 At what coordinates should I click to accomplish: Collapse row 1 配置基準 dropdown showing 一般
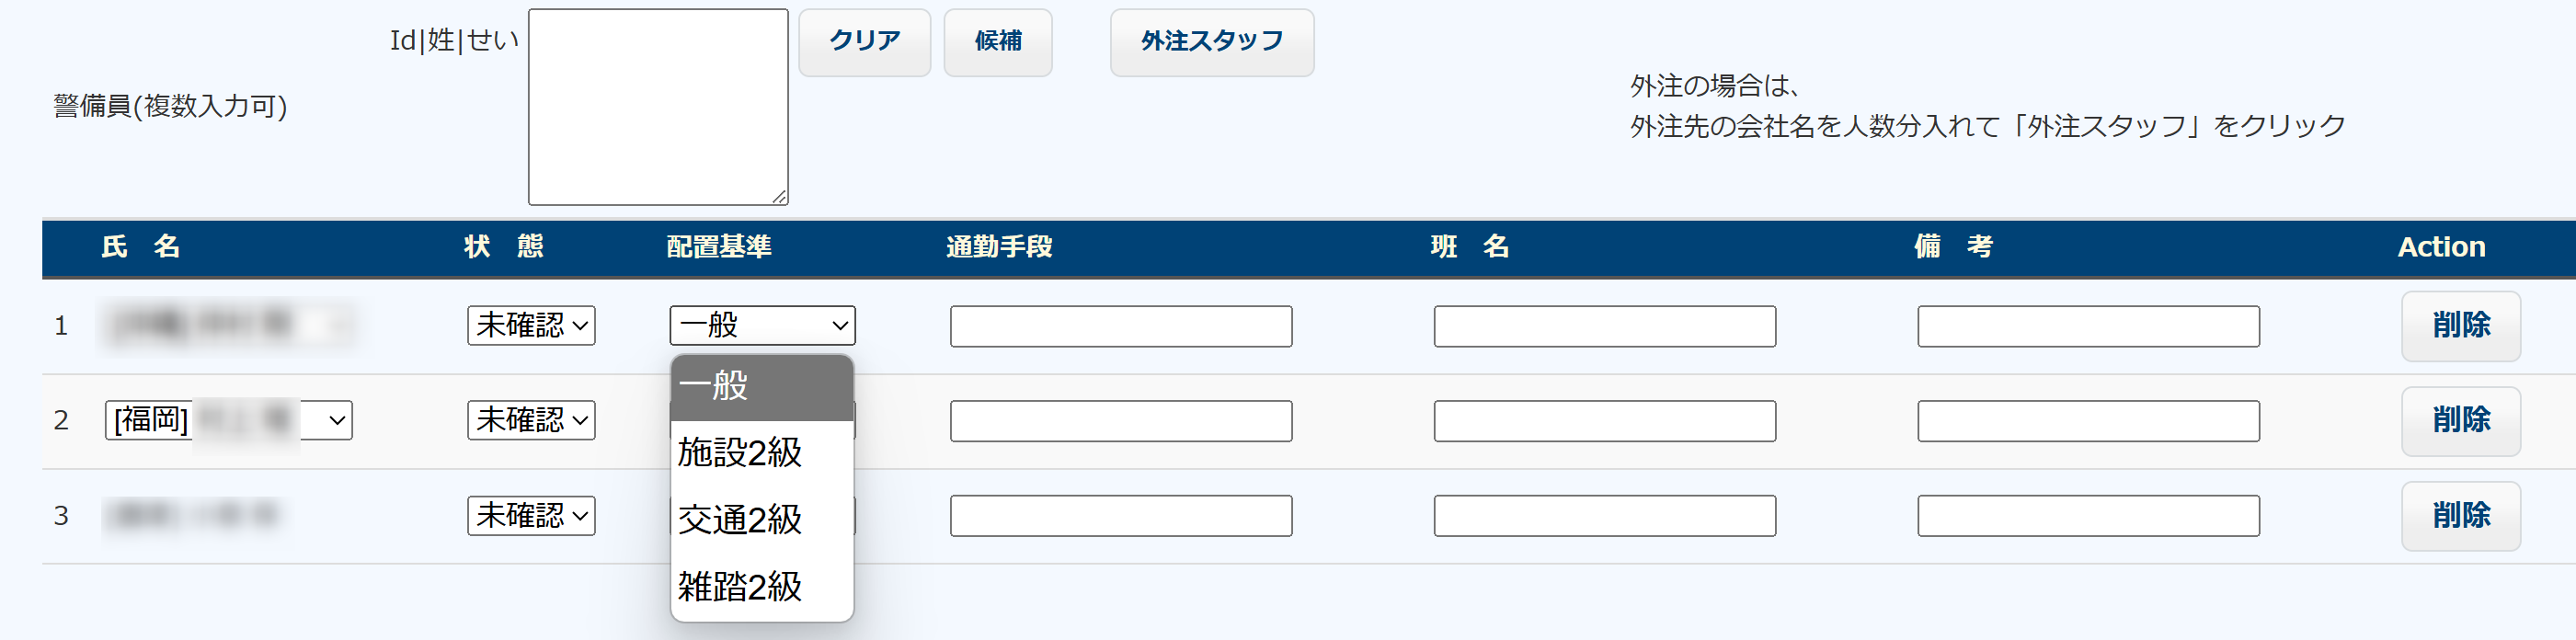(762, 326)
